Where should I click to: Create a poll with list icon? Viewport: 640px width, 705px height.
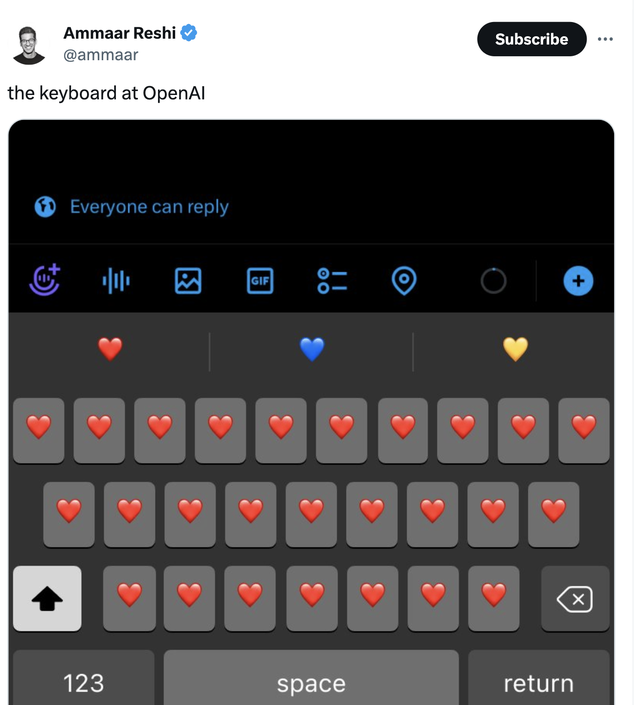332,281
